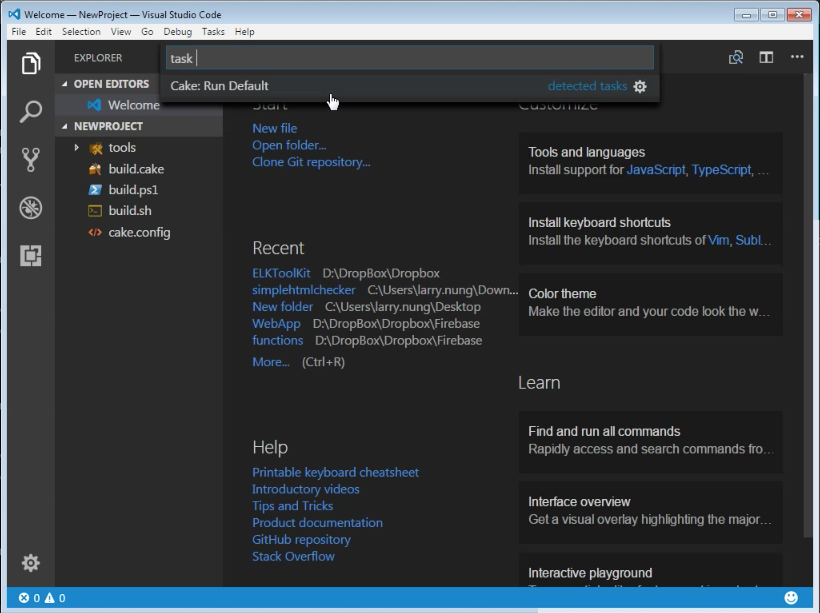The image size is (820, 613).
Task: Open recent WebApp project
Action: (276, 323)
